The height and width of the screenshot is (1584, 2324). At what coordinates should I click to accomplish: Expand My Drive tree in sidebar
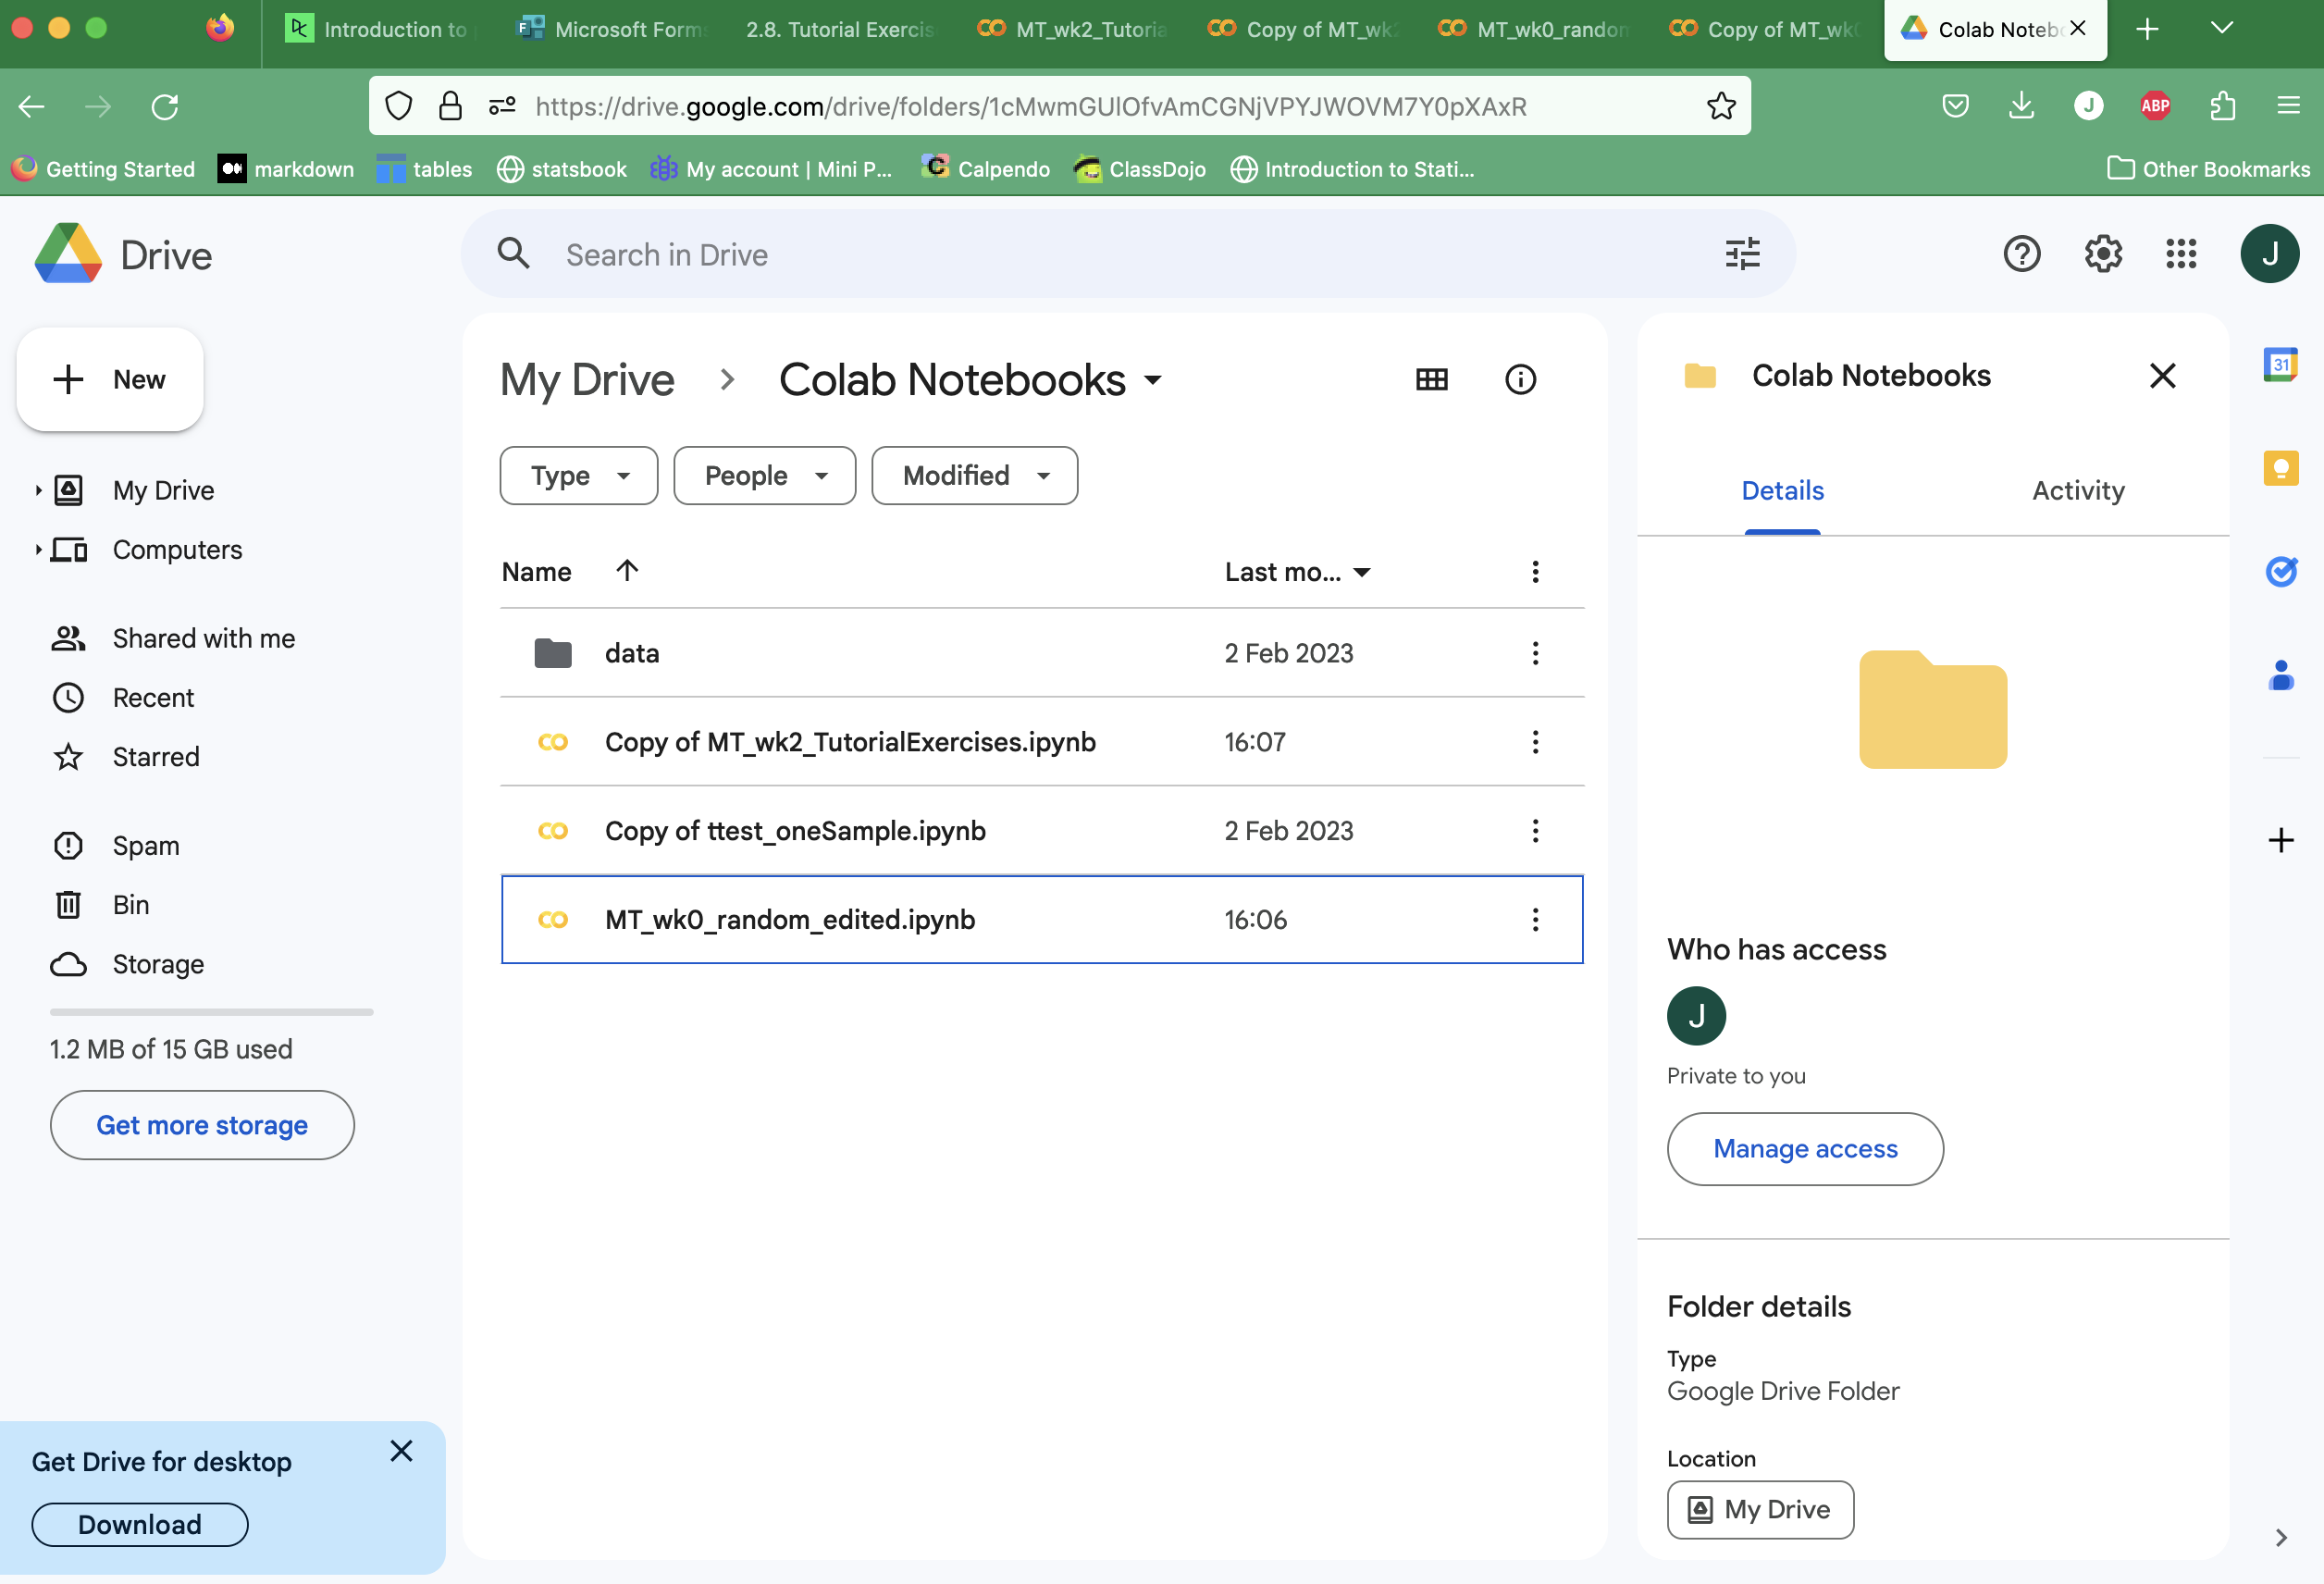point(38,490)
